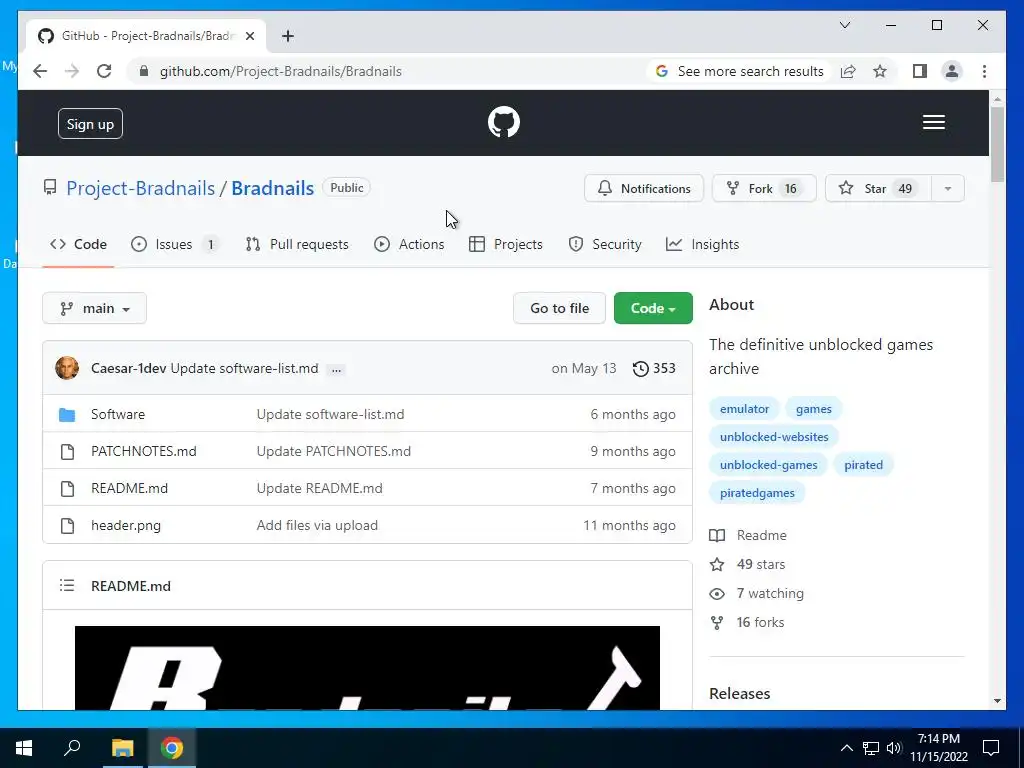1024x768 pixels.
Task: Open the Star lists dropdown arrow
Action: coord(948,189)
